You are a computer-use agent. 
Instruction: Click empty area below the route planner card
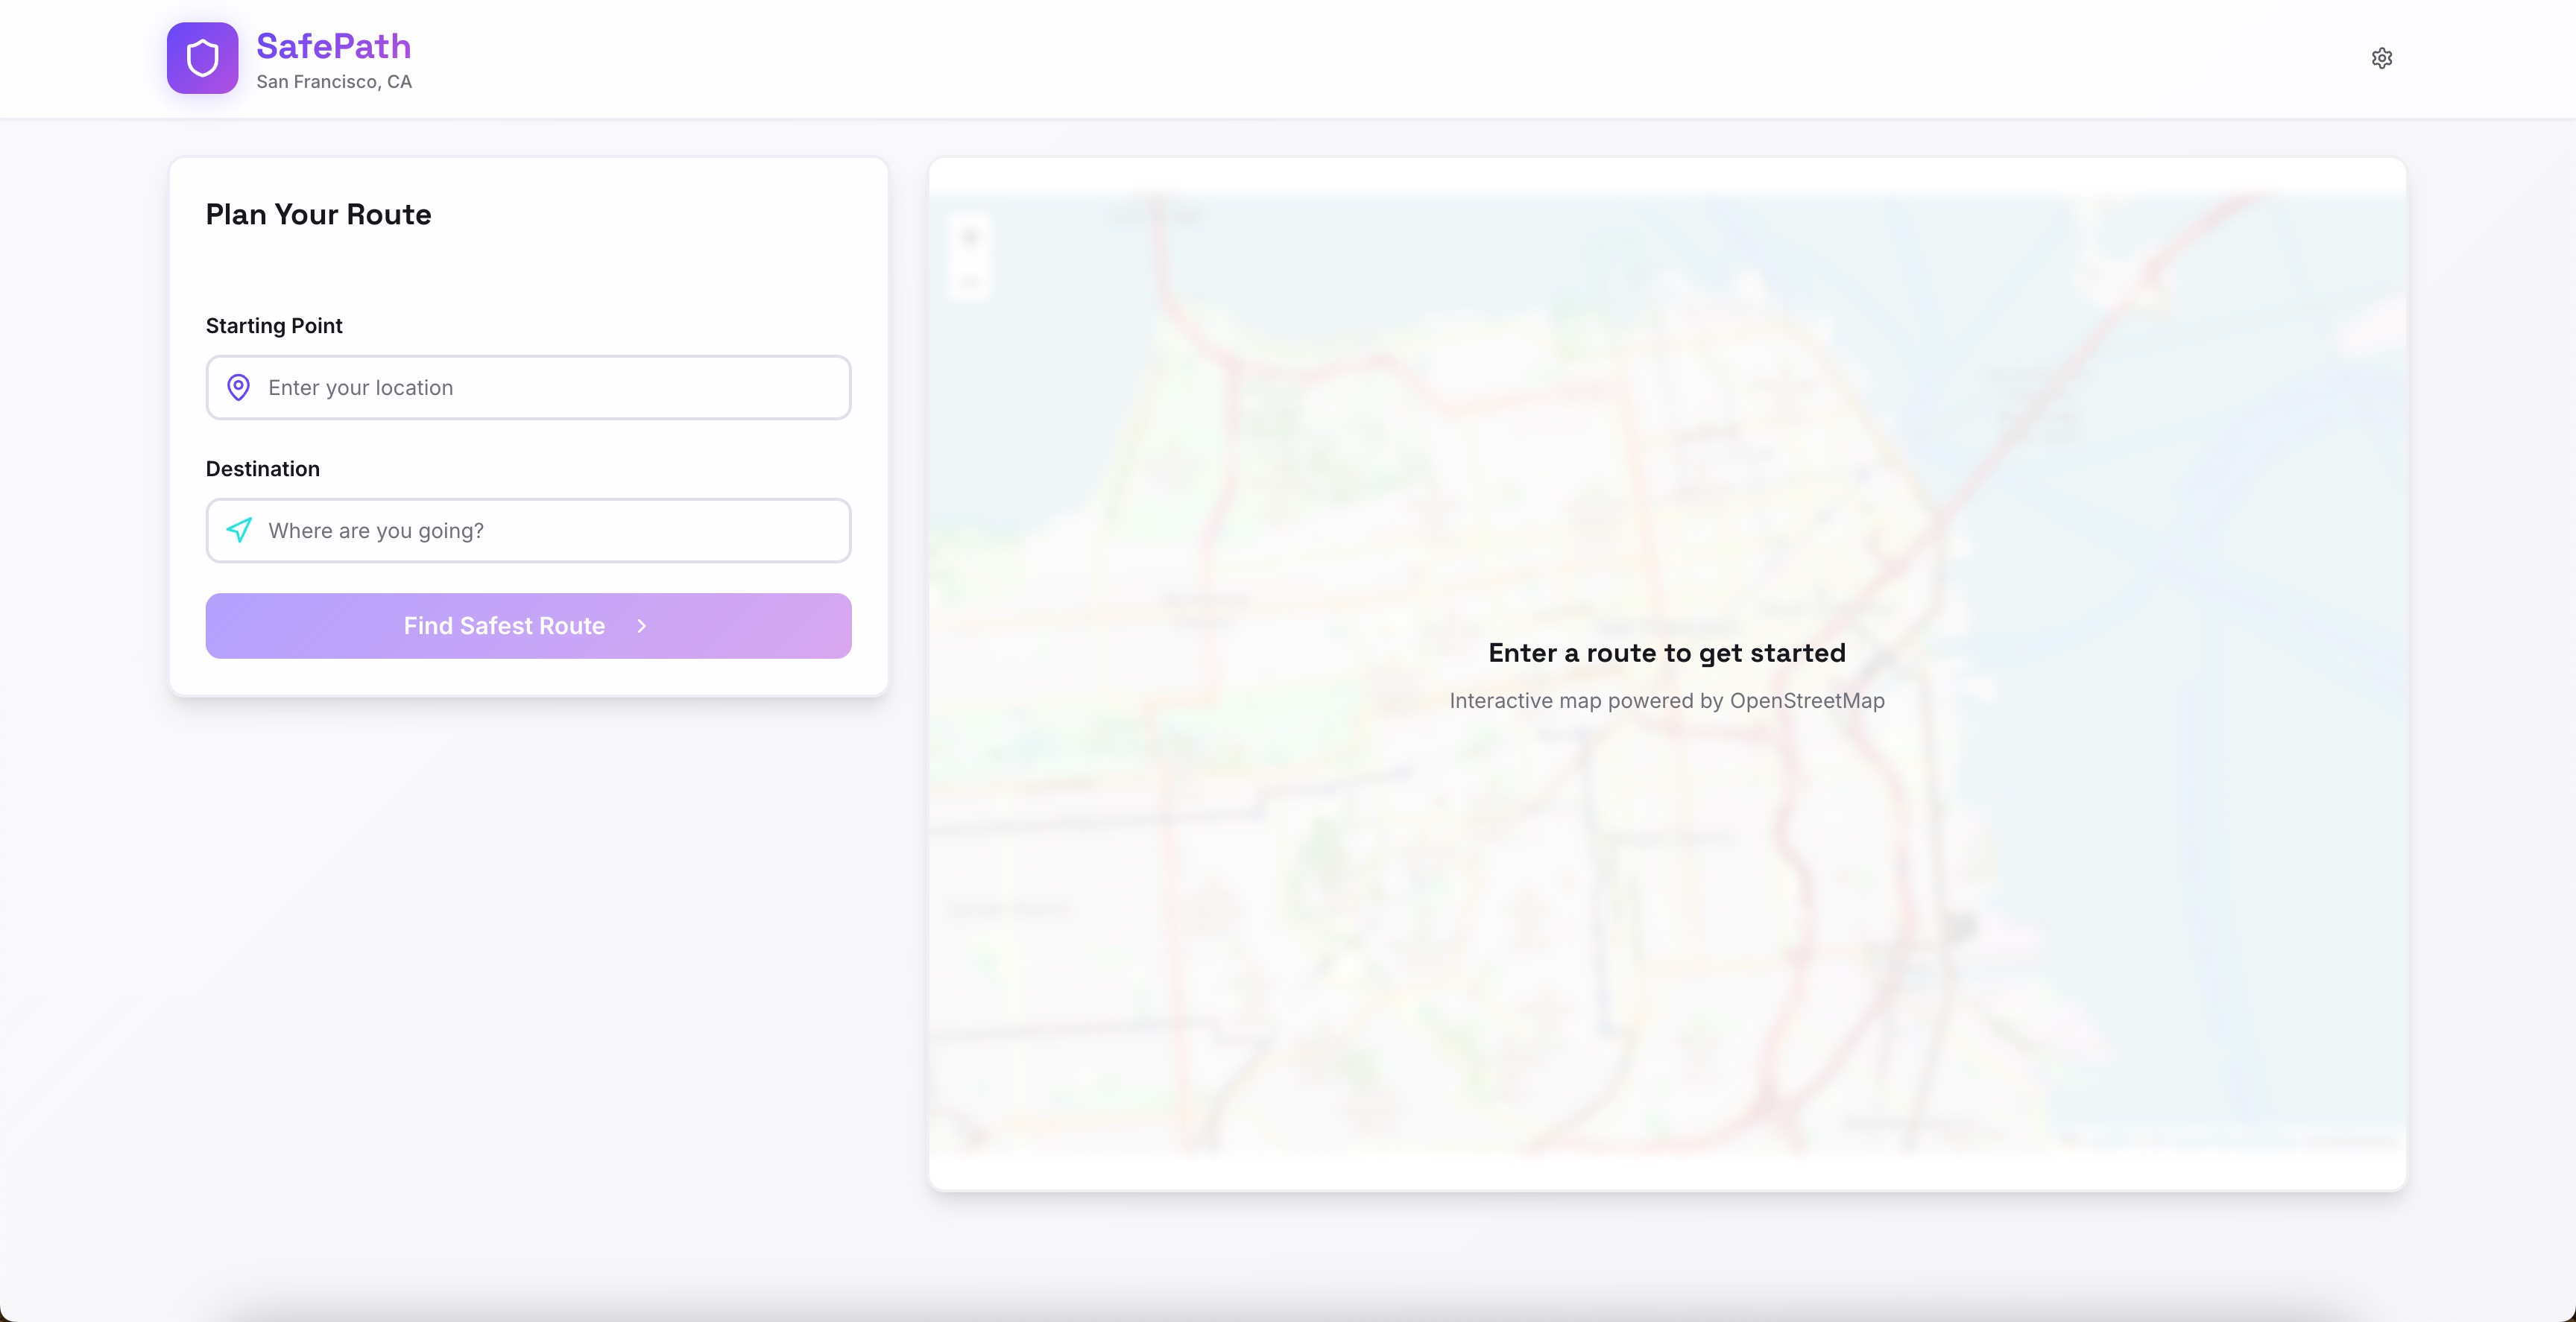coord(528,950)
